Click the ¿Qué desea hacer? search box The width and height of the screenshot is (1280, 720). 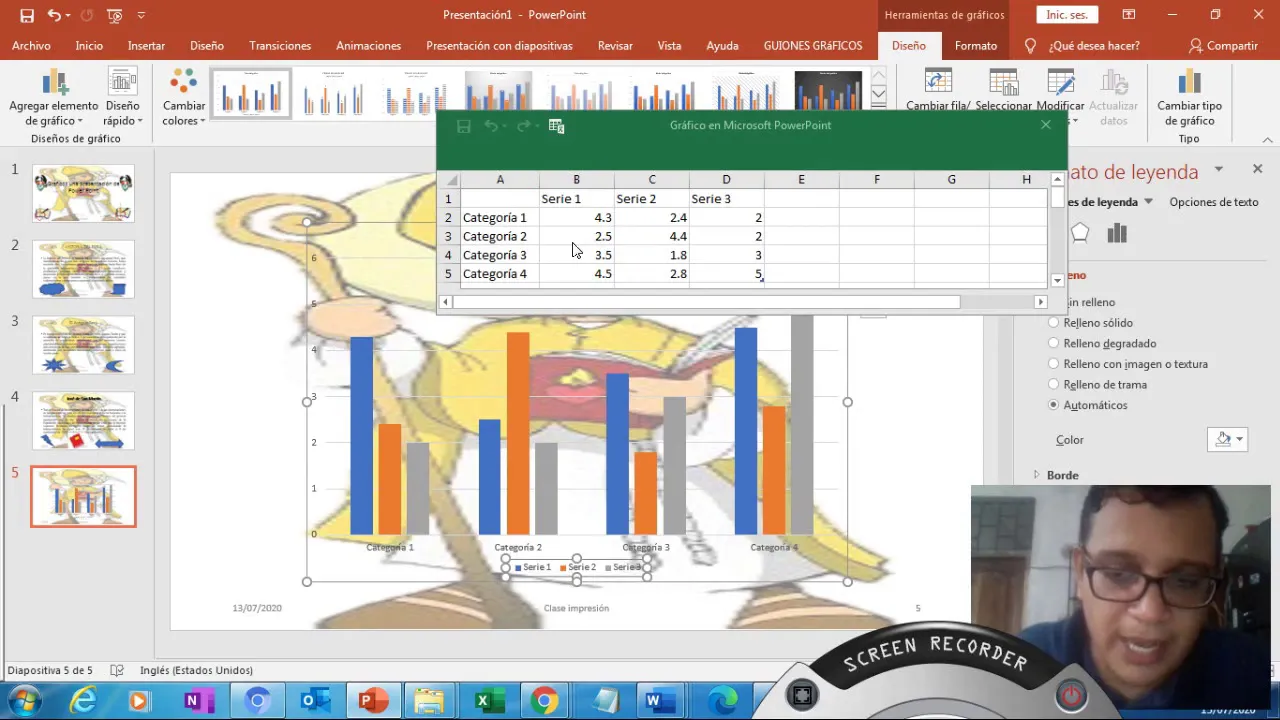coord(1094,46)
